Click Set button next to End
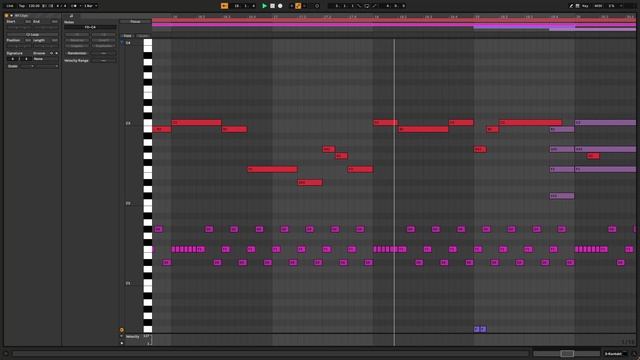Screen dimensions: 640x360 coord(54,22)
